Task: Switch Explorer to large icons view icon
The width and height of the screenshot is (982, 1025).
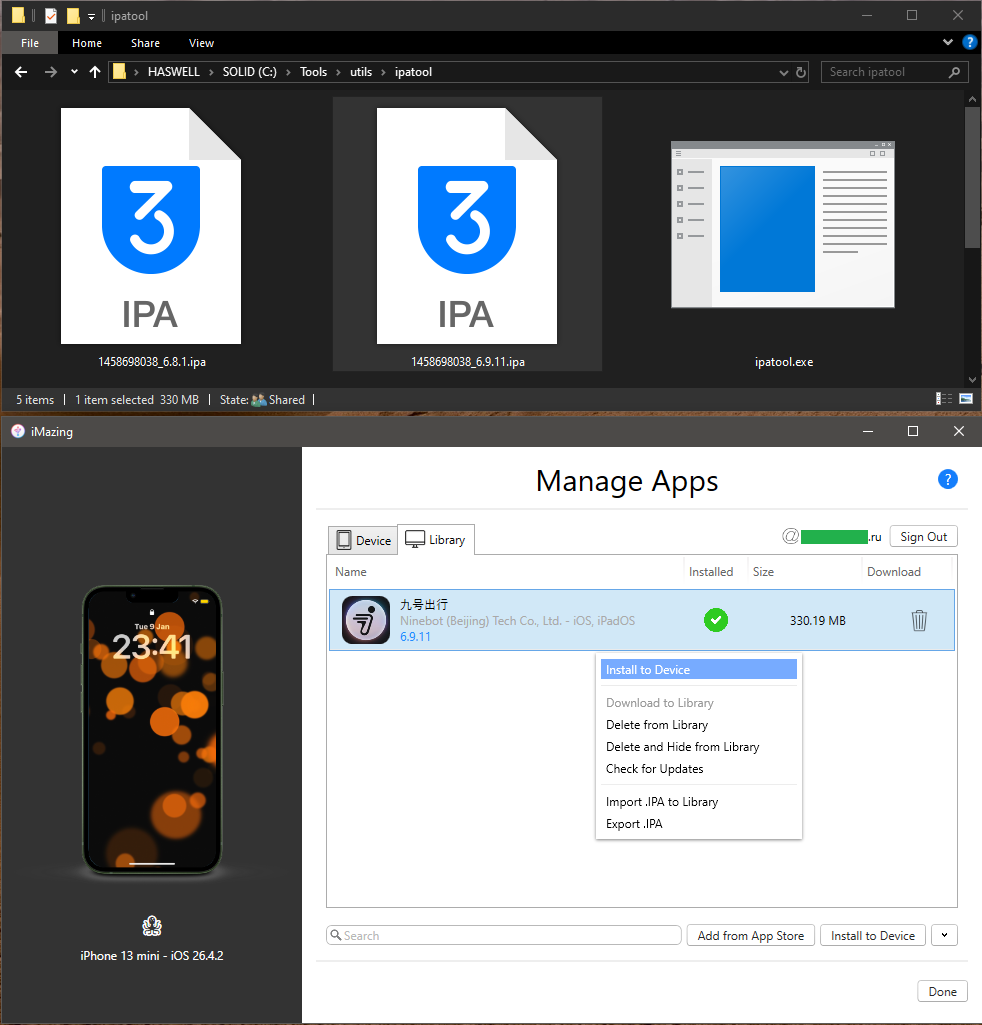Action: pyautogui.click(x=966, y=399)
